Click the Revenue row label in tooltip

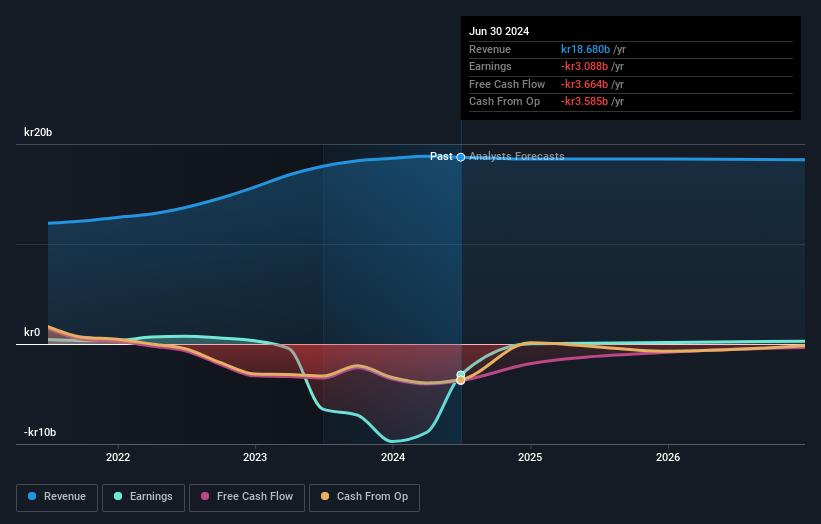point(490,49)
